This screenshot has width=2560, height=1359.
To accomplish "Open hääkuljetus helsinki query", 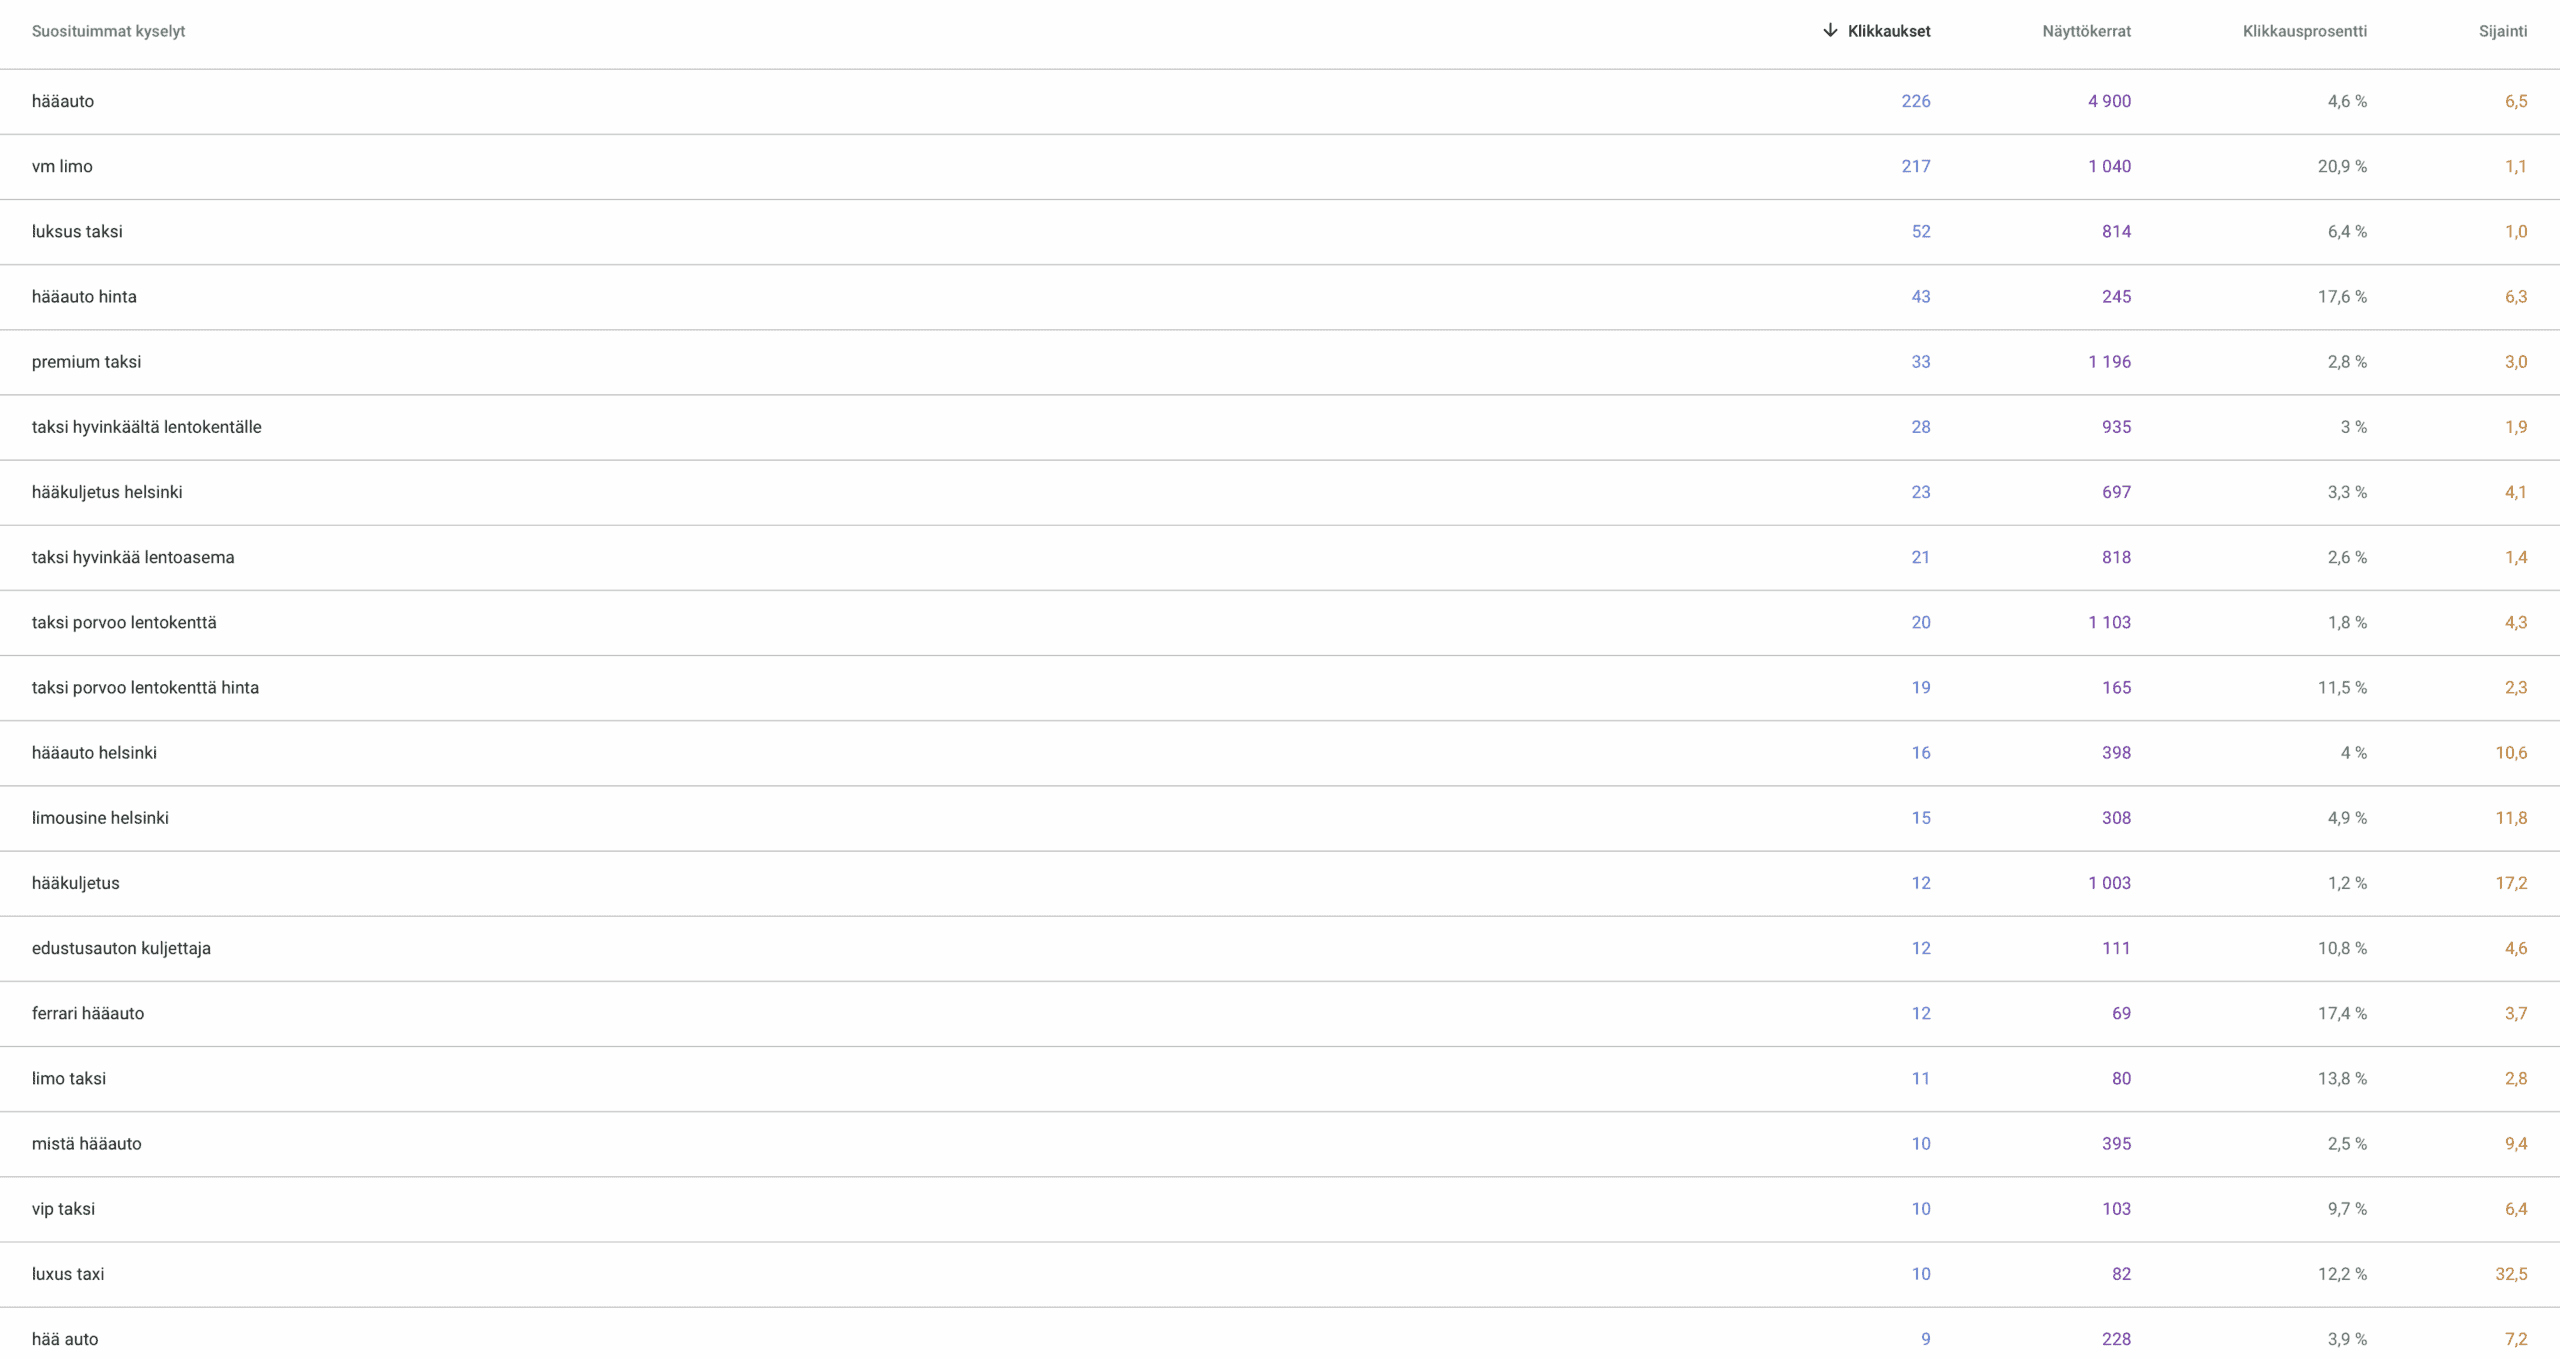I will click(107, 492).
